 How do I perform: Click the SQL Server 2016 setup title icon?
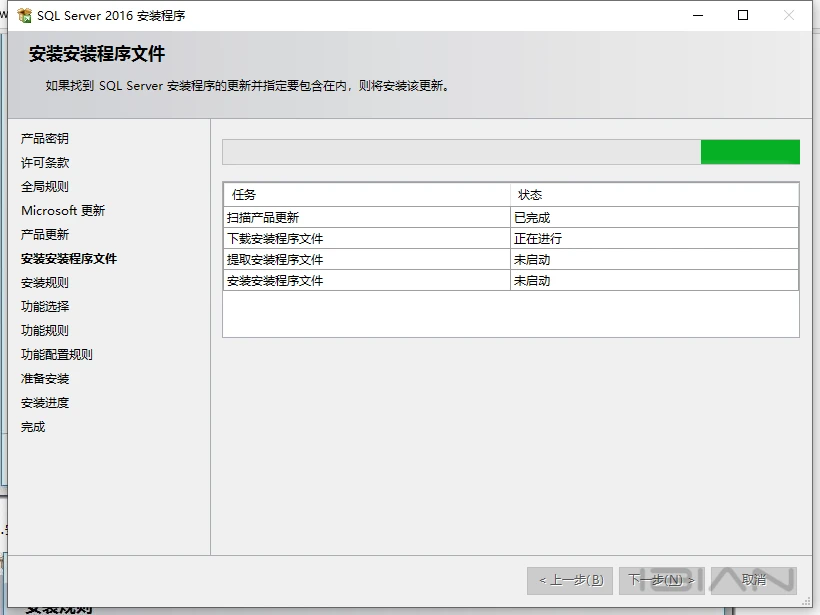click(24, 16)
